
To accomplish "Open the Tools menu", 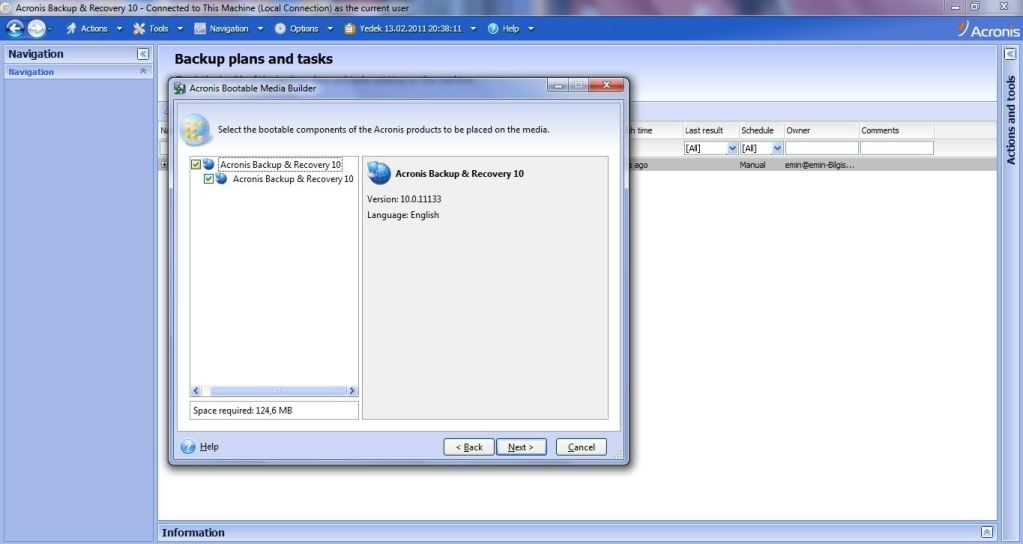I will (x=159, y=29).
